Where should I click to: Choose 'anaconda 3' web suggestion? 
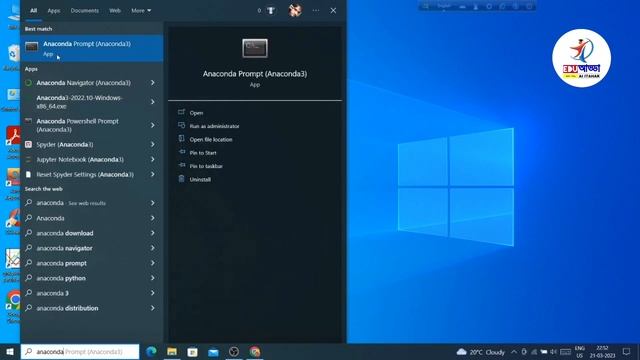click(x=84, y=293)
